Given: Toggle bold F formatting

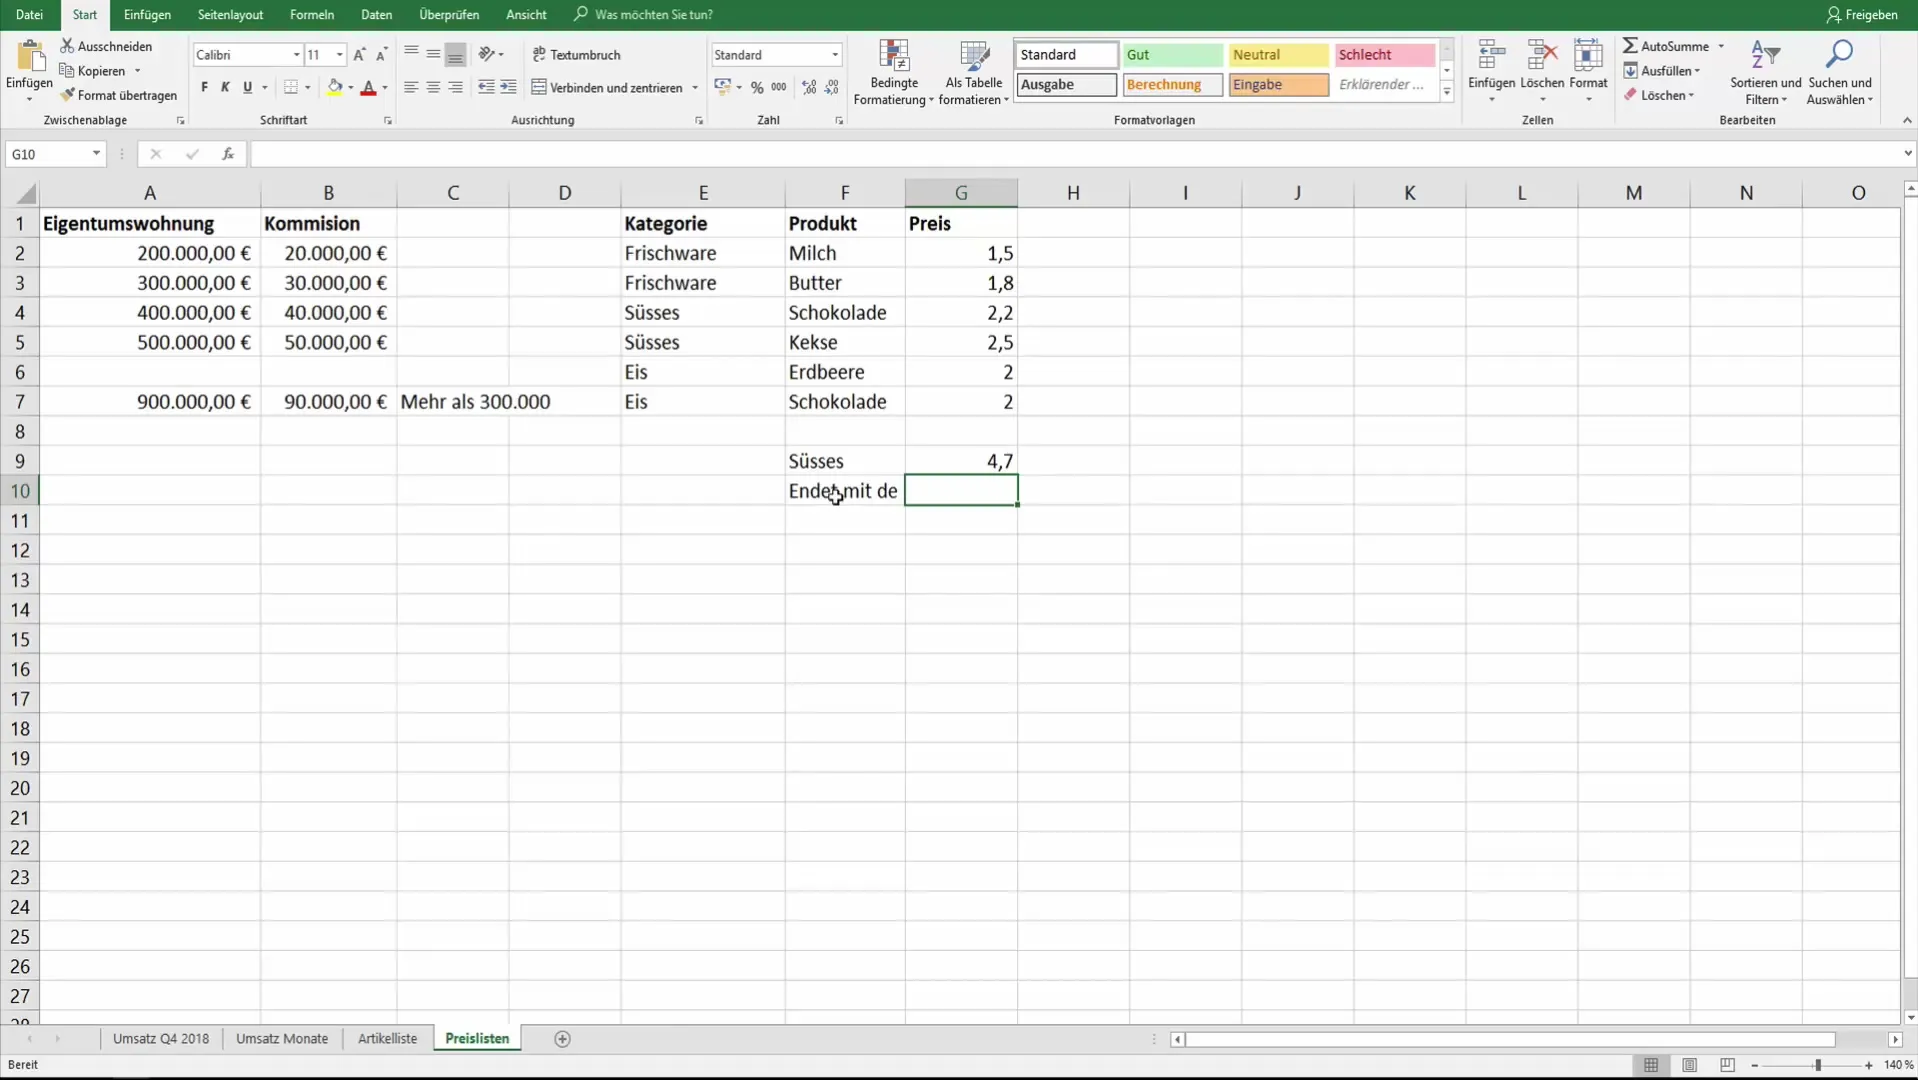Looking at the screenshot, I should pyautogui.click(x=204, y=88).
